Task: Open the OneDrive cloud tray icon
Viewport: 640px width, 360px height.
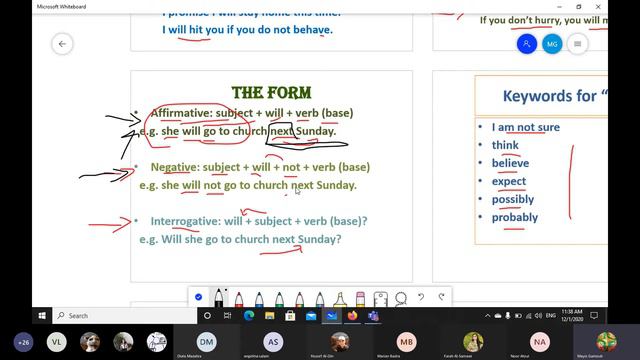Action: (x=498, y=316)
